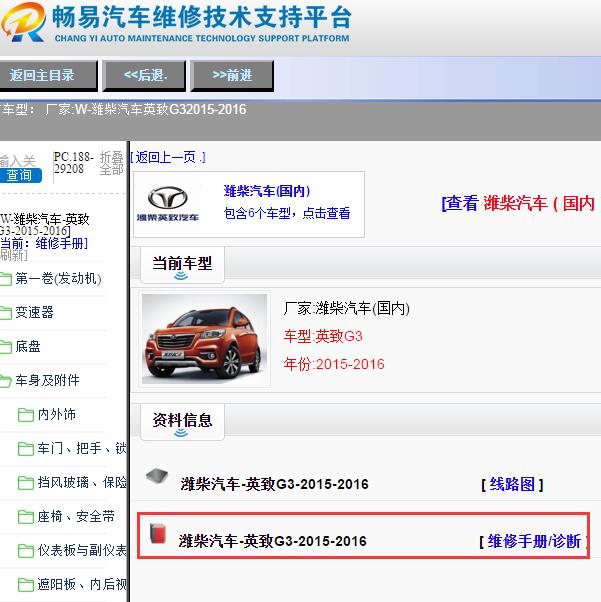Click the orange 英致G3 car thumbnail
The image size is (601, 602).
(x=204, y=339)
